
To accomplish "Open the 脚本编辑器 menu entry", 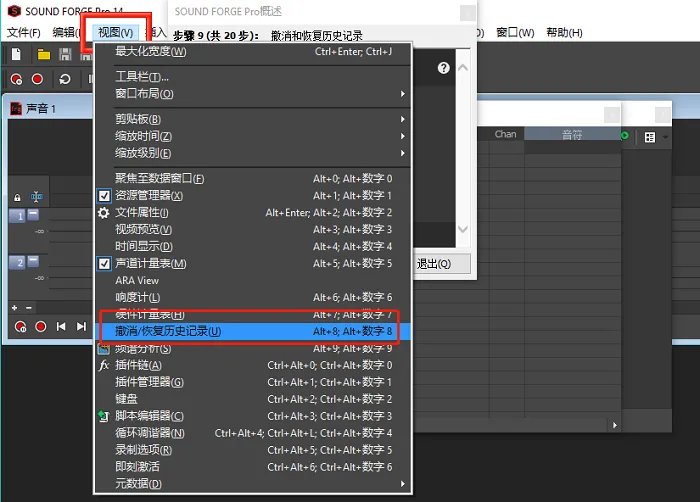I will click(x=253, y=416).
